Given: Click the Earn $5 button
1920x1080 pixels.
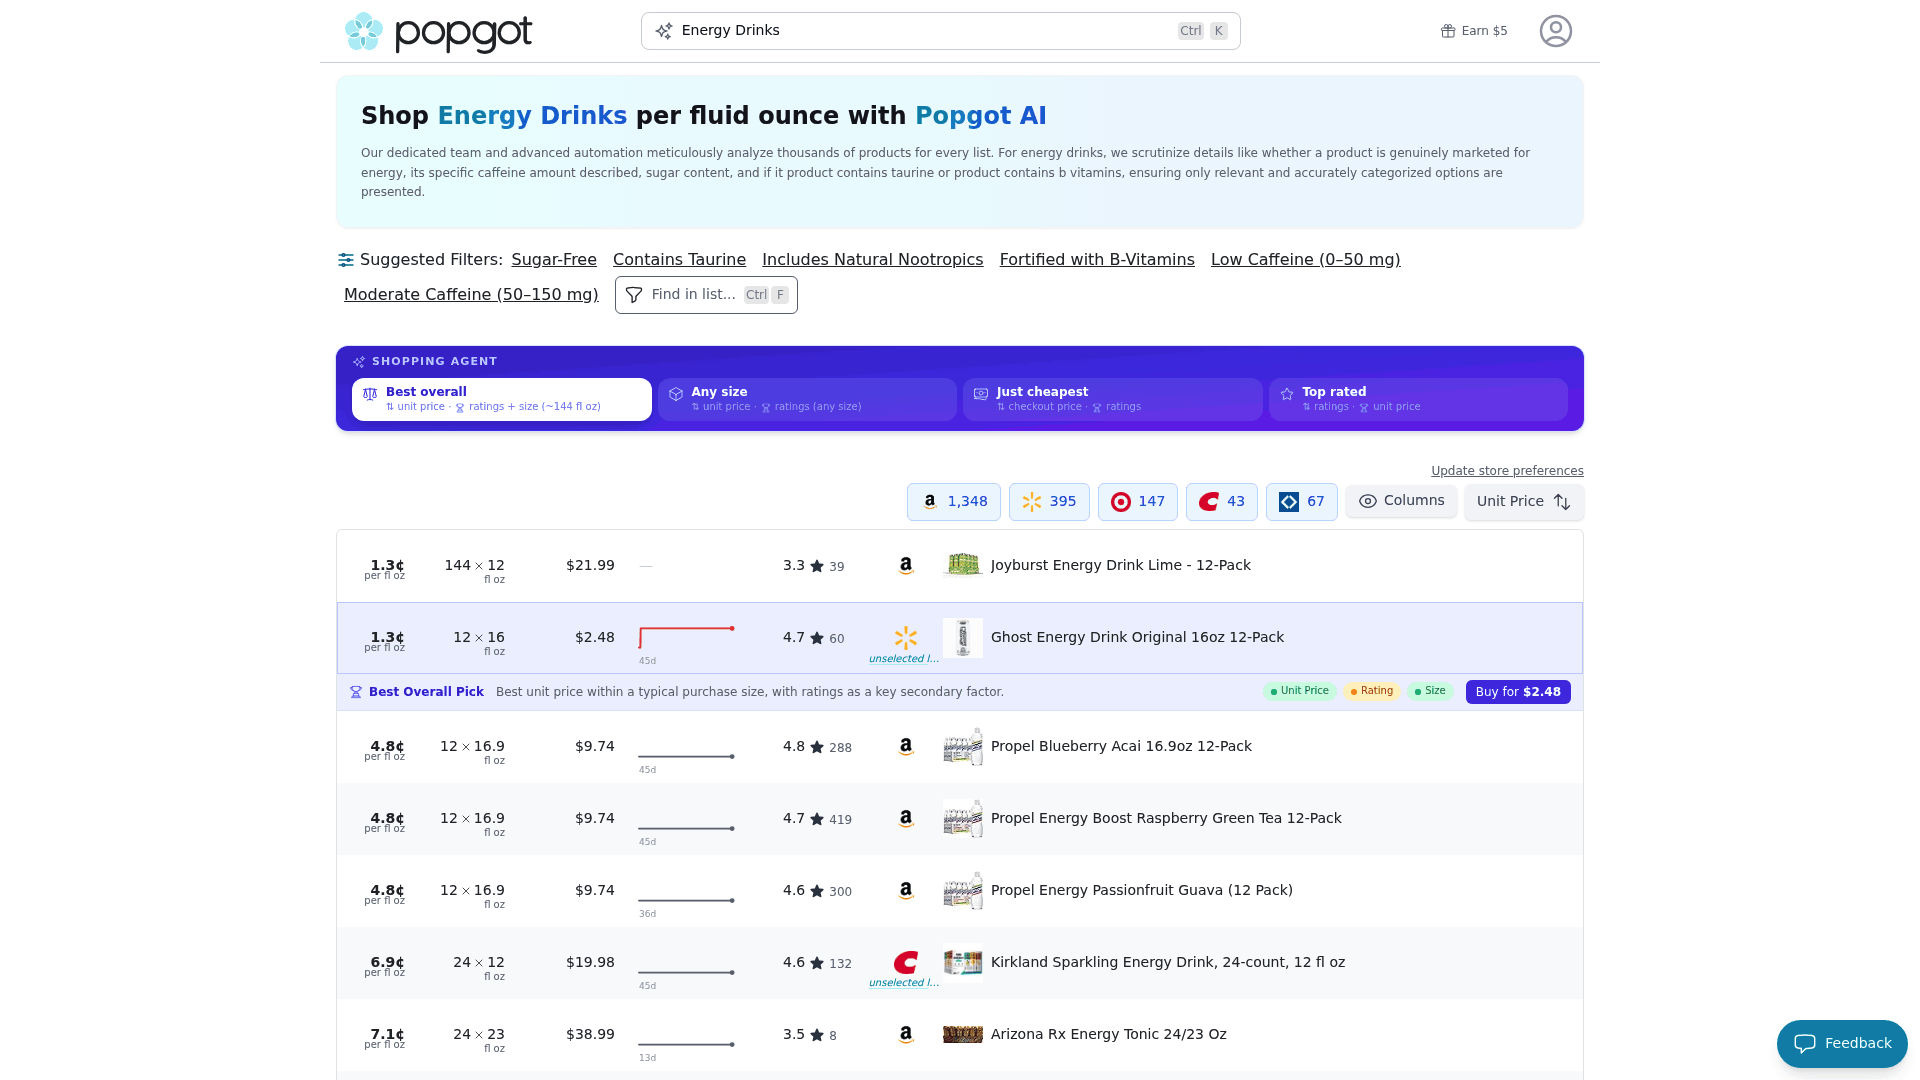Looking at the screenshot, I should [1474, 31].
